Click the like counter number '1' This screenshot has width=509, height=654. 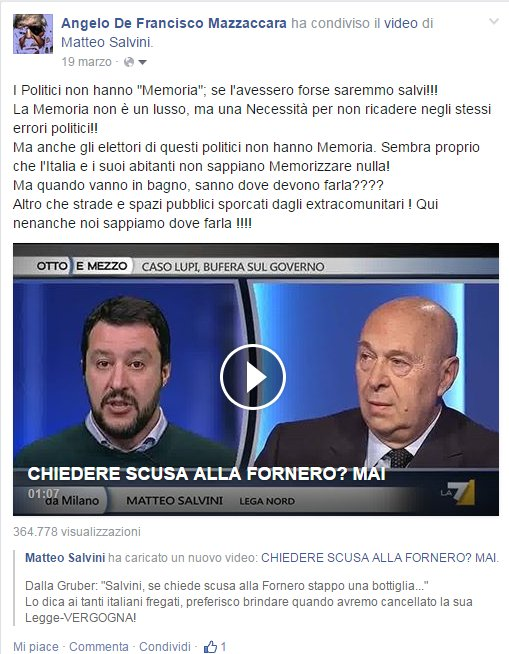click(x=223, y=646)
